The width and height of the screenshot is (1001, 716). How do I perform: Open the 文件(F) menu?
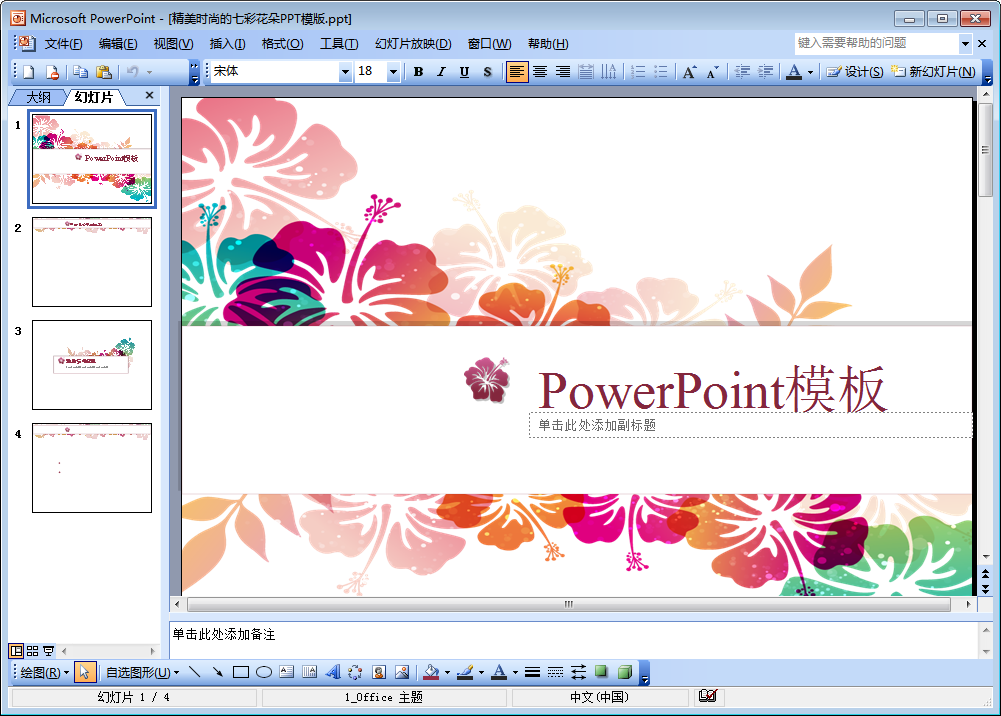(x=63, y=44)
